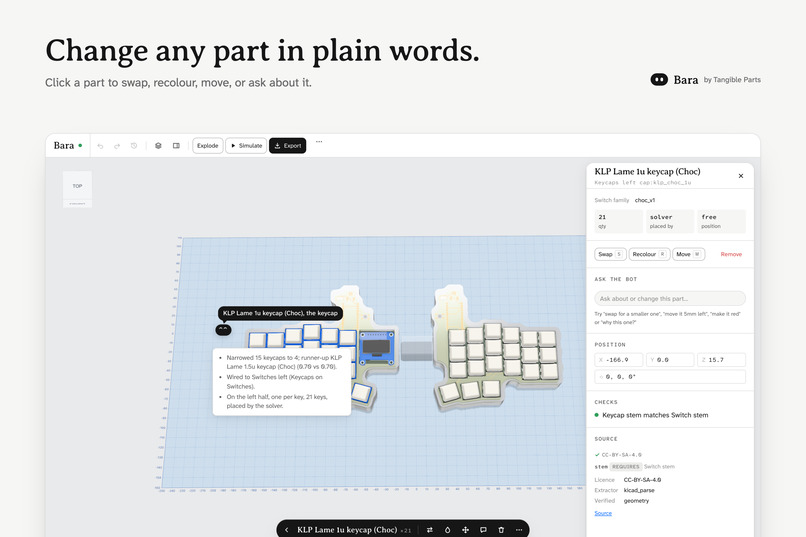Open bottom bar more options ellipsis

(519, 530)
